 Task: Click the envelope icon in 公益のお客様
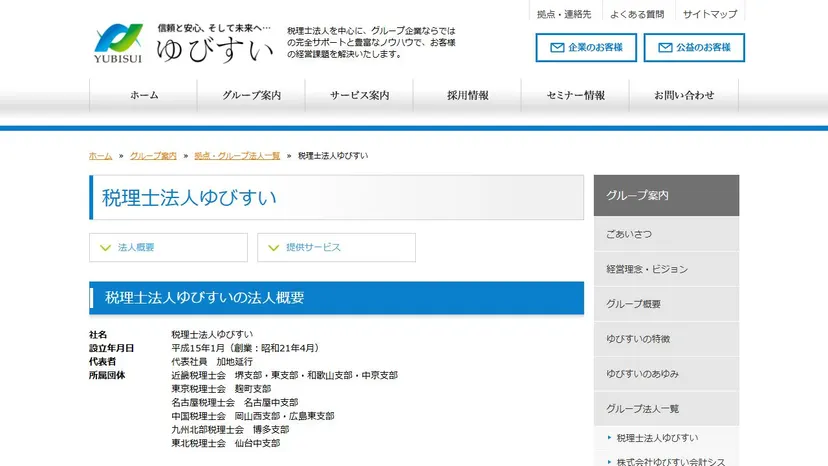pyautogui.click(x=665, y=48)
